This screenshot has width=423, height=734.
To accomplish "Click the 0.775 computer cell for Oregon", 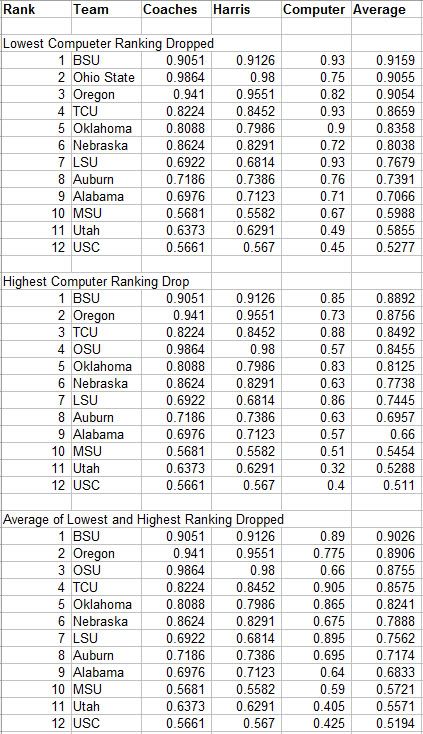I will [x=317, y=553].
